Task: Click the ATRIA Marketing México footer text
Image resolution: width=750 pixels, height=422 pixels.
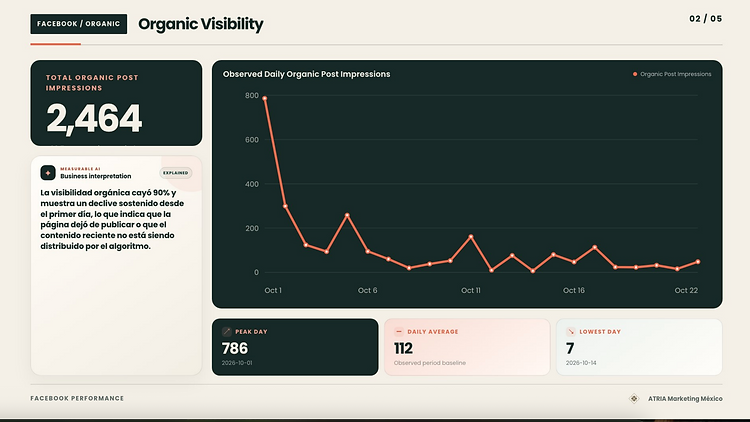Action: [x=685, y=399]
